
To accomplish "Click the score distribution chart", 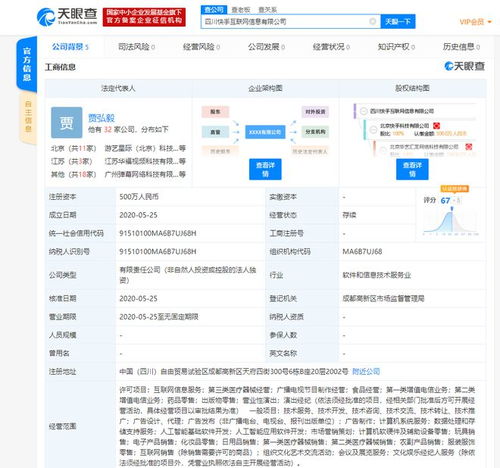I will (451, 222).
